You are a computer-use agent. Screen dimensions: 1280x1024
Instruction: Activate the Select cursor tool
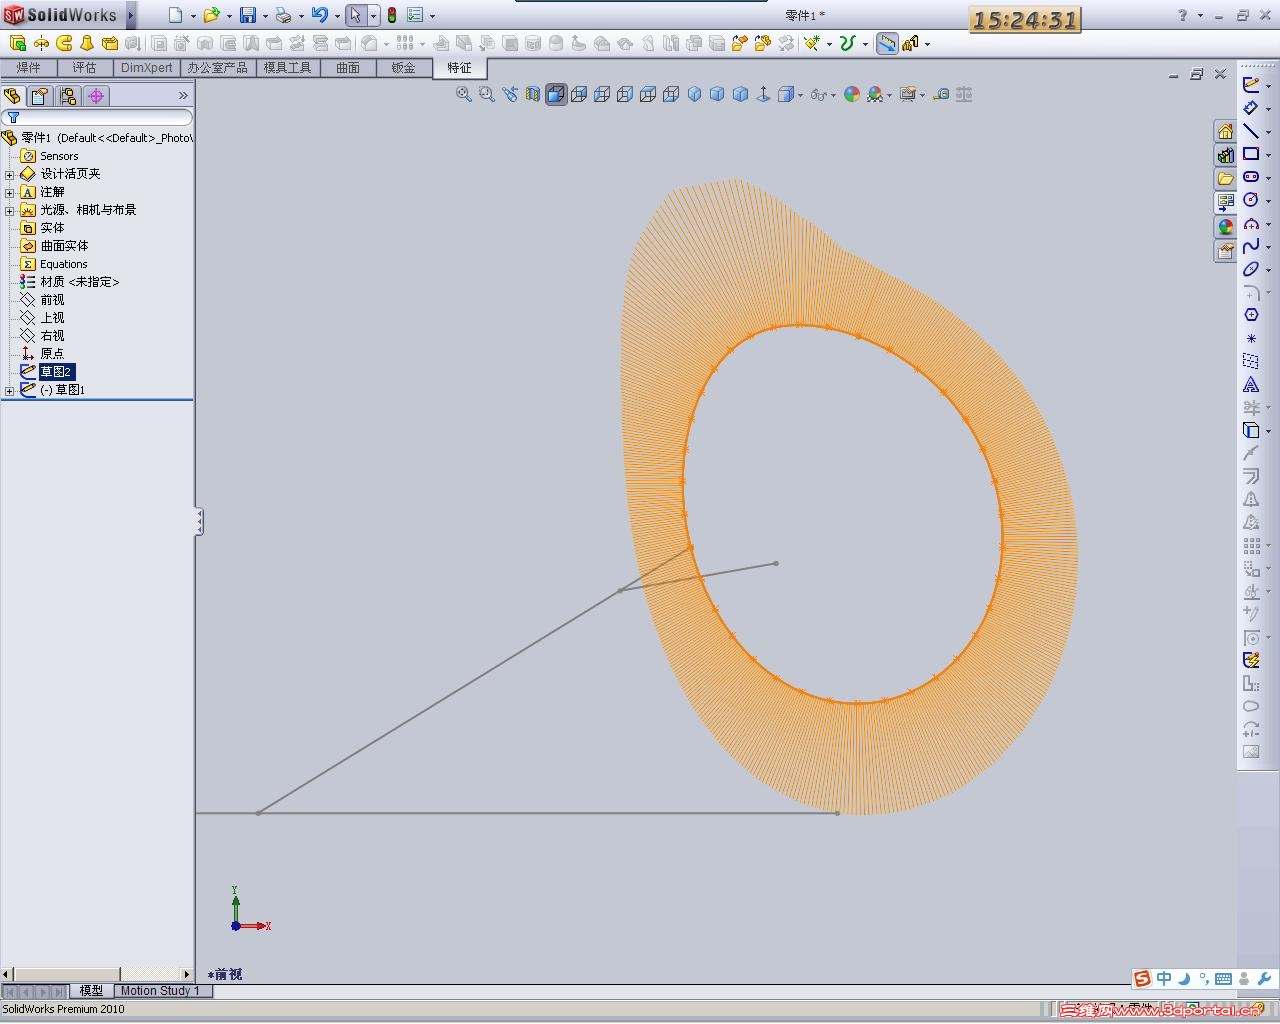(x=355, y=15)
